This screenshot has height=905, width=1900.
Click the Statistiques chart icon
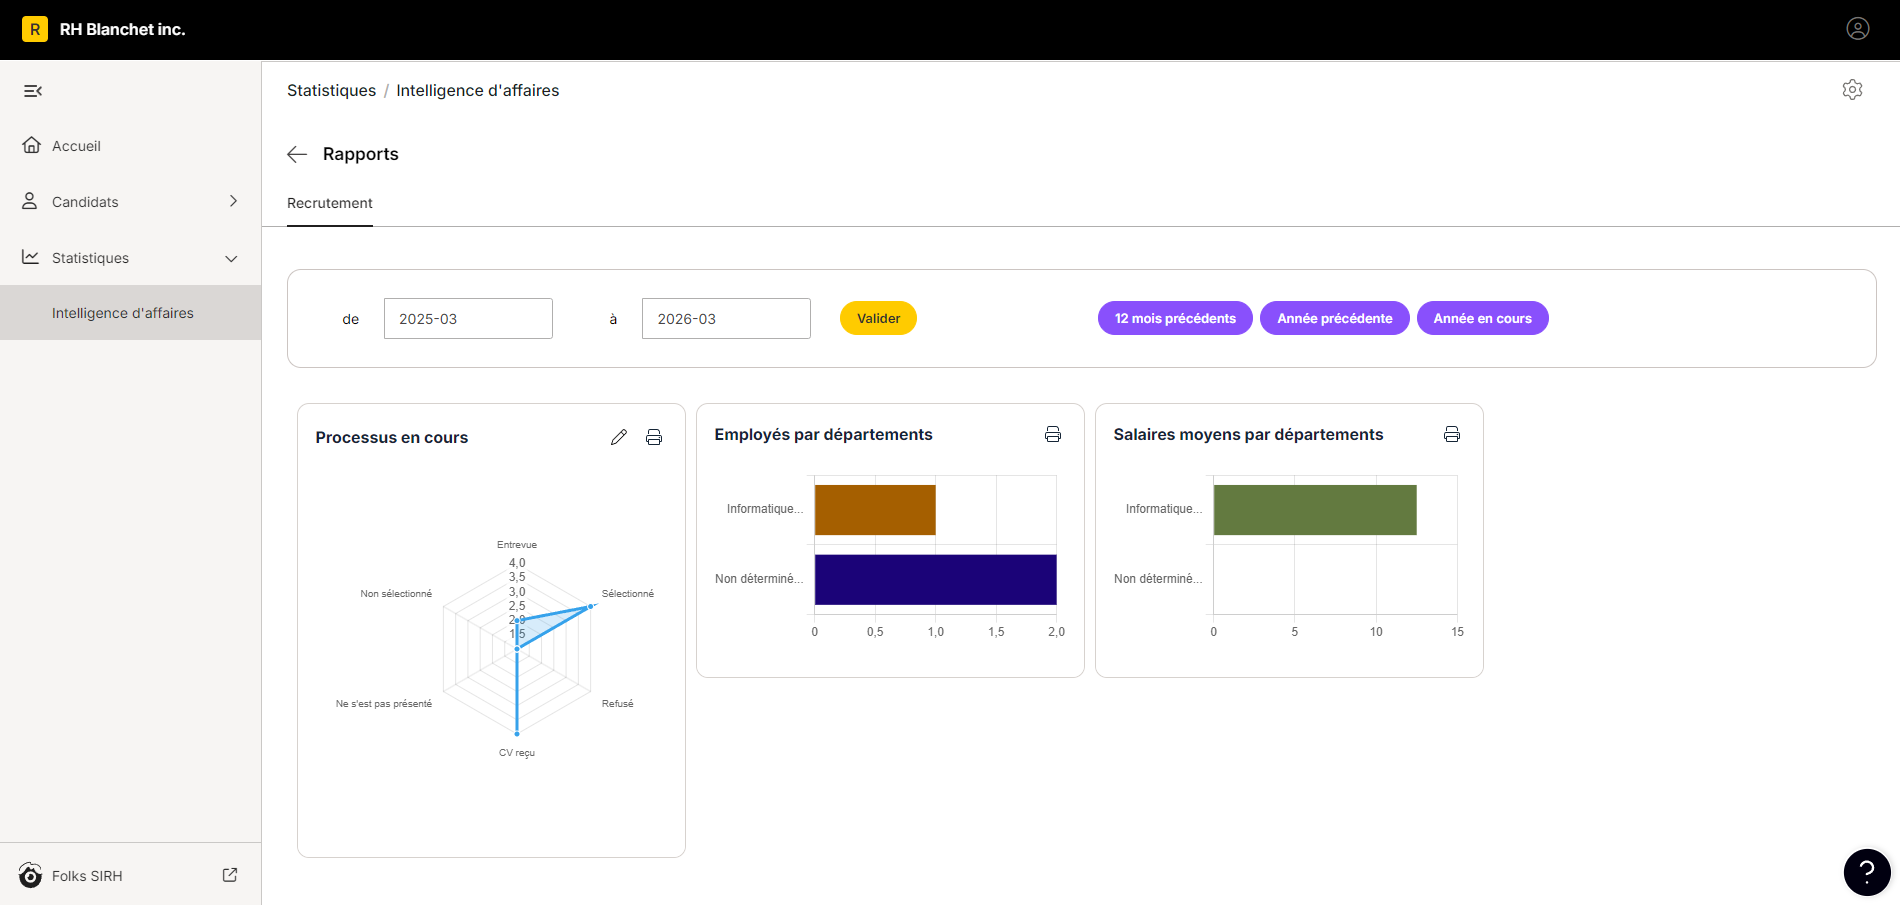point(31,257)
